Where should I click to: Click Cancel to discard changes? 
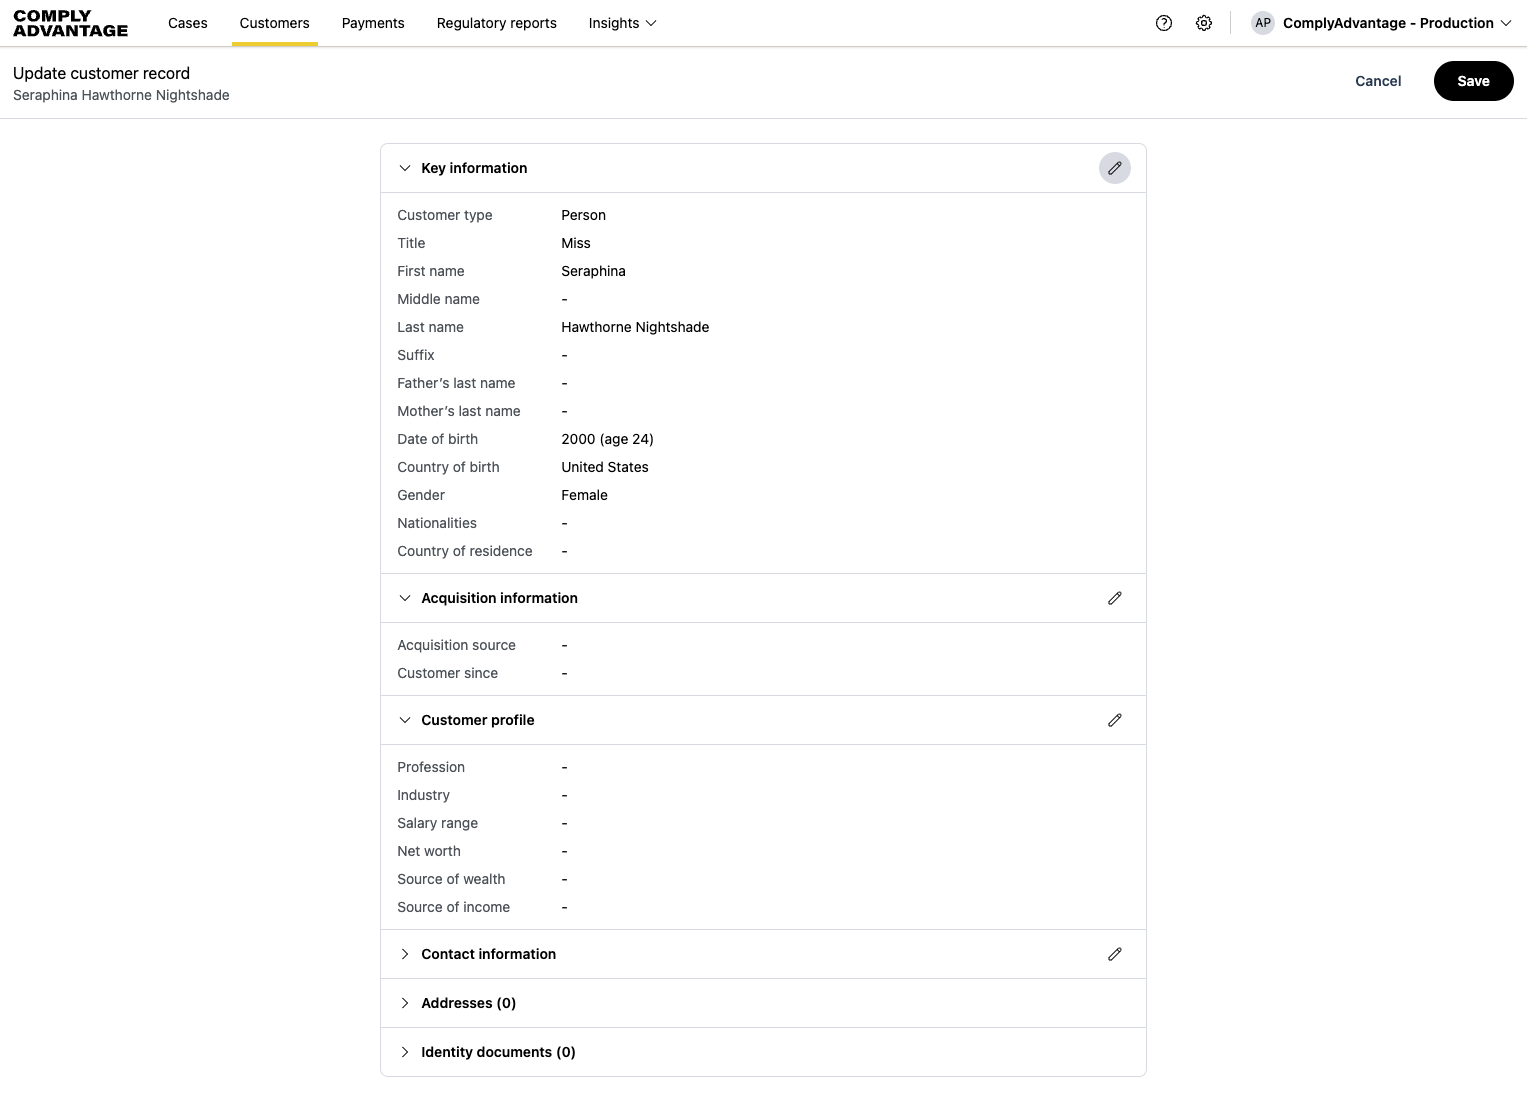pos(1378,81)
